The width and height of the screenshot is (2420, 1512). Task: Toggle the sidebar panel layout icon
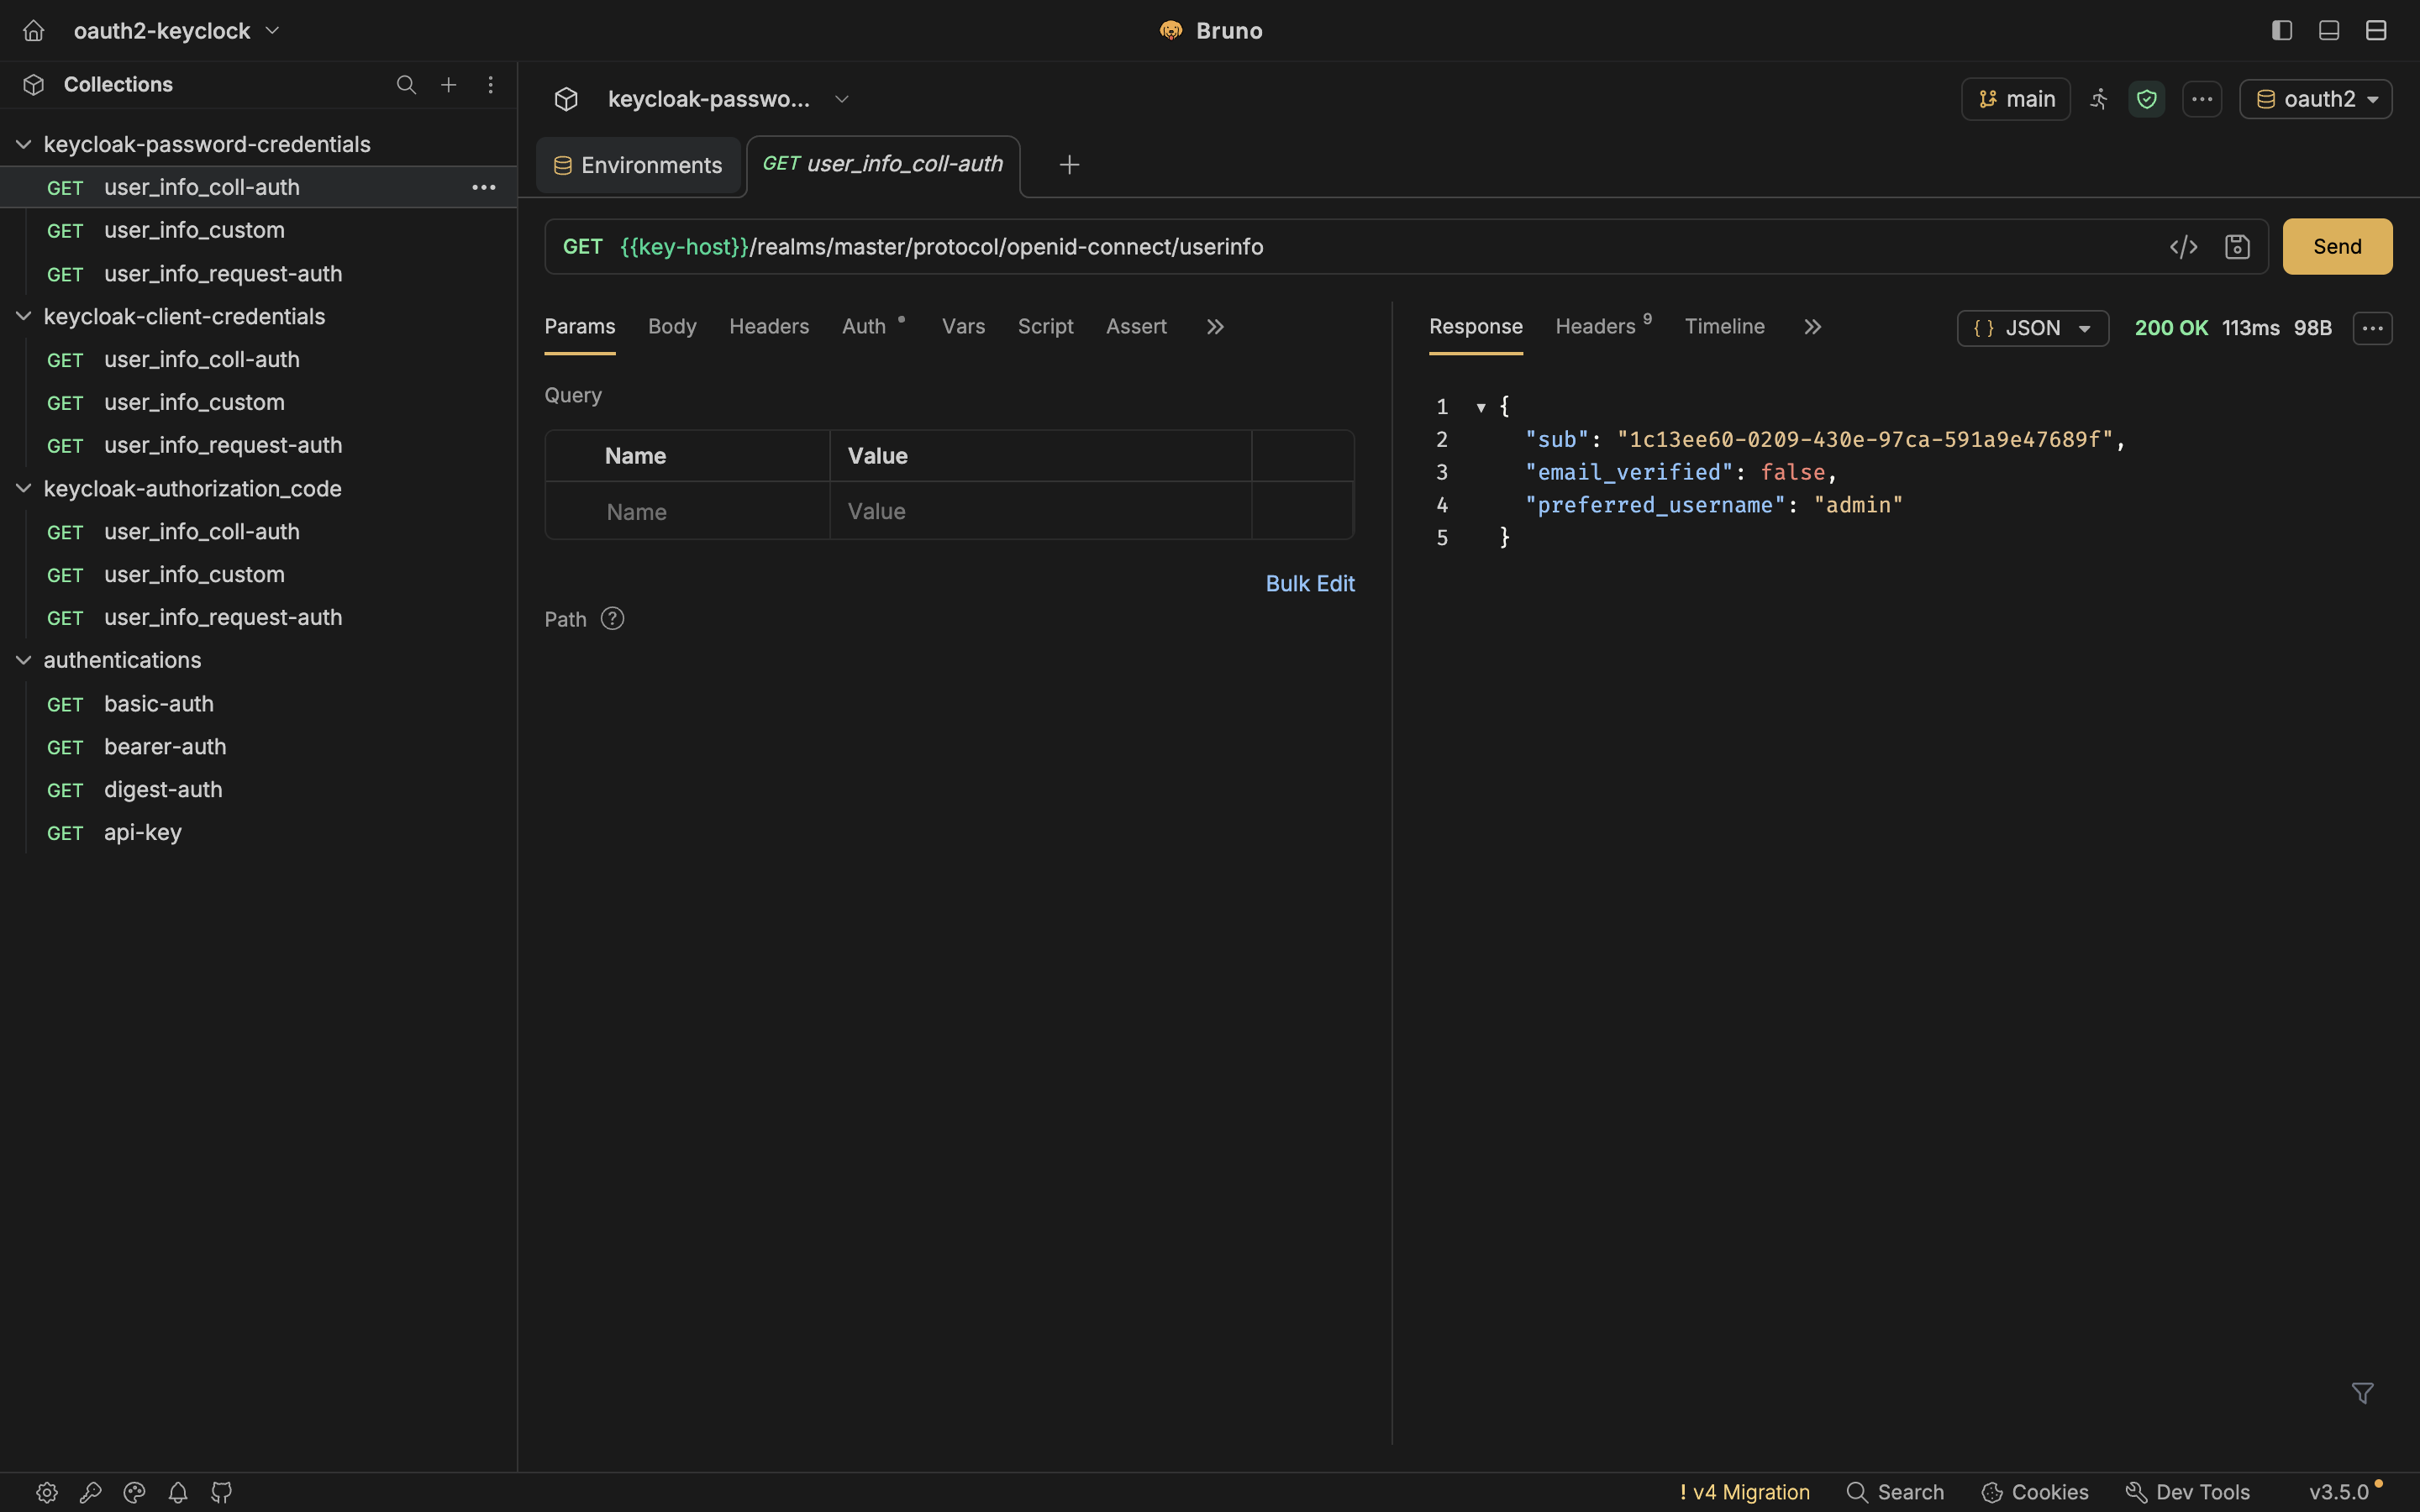pyautogui.click(x=2282, y=31)
